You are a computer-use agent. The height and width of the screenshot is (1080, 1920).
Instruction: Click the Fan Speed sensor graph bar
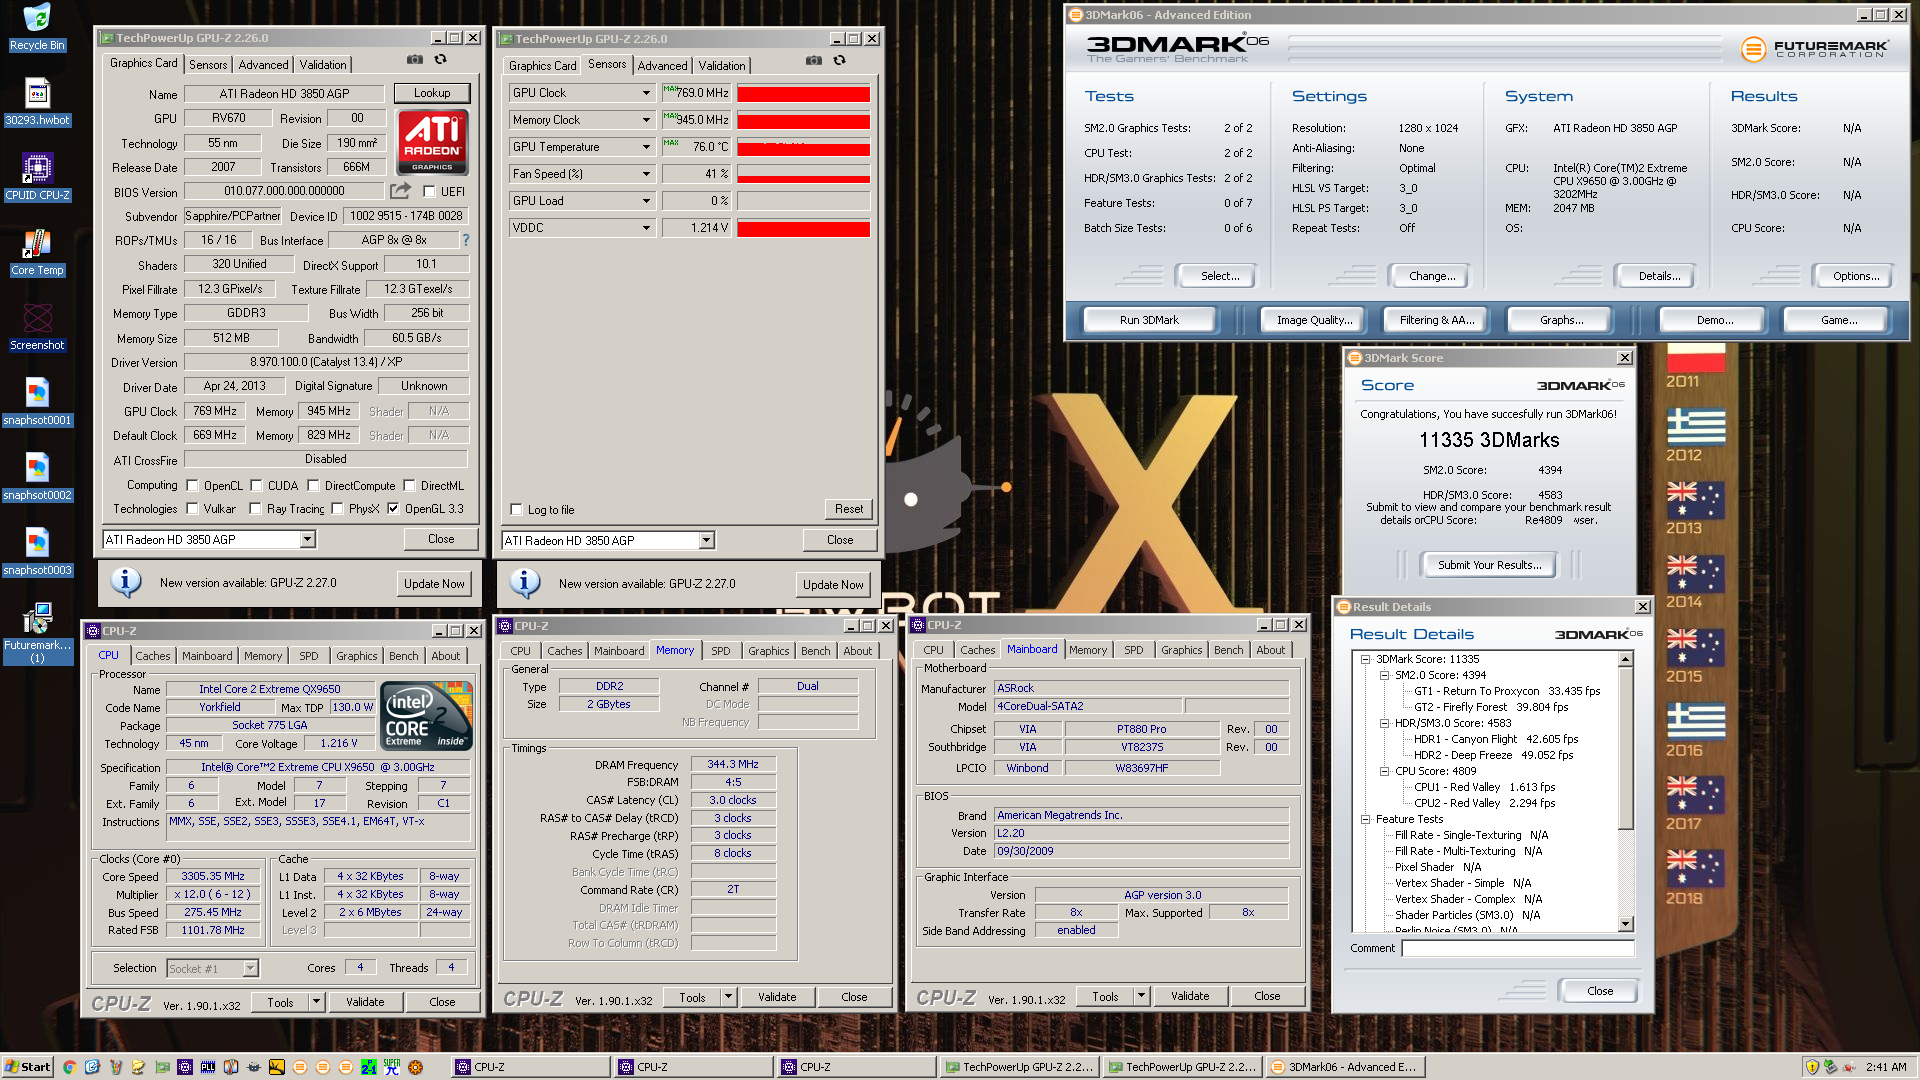pos(803,174)
